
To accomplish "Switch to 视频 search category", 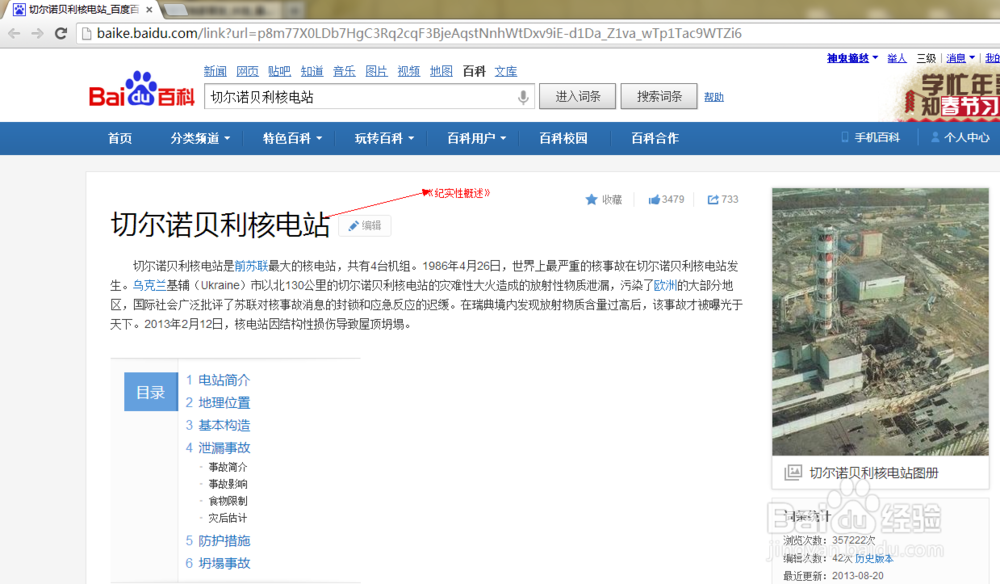I will 409,71.
